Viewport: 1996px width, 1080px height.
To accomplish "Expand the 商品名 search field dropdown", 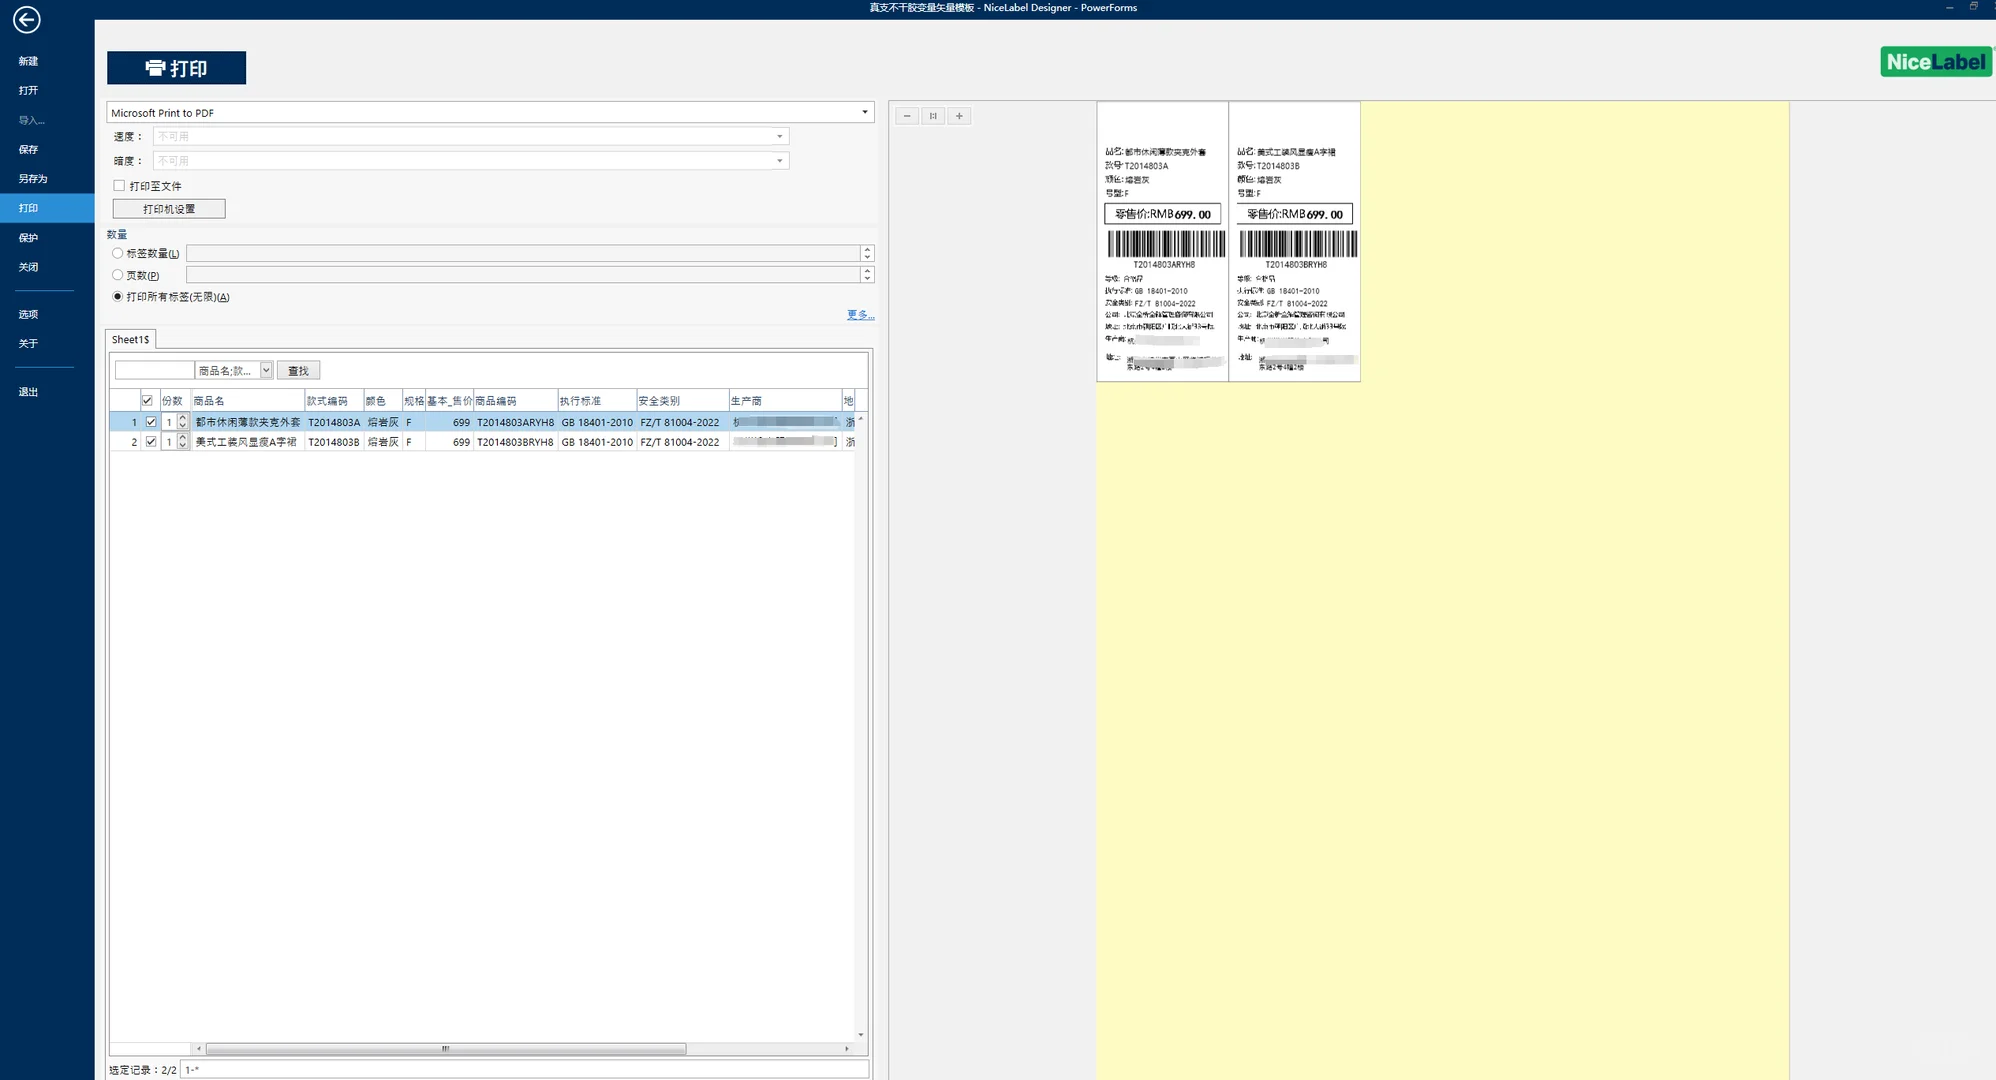I will pyautogui.click(x=266, y=370).
